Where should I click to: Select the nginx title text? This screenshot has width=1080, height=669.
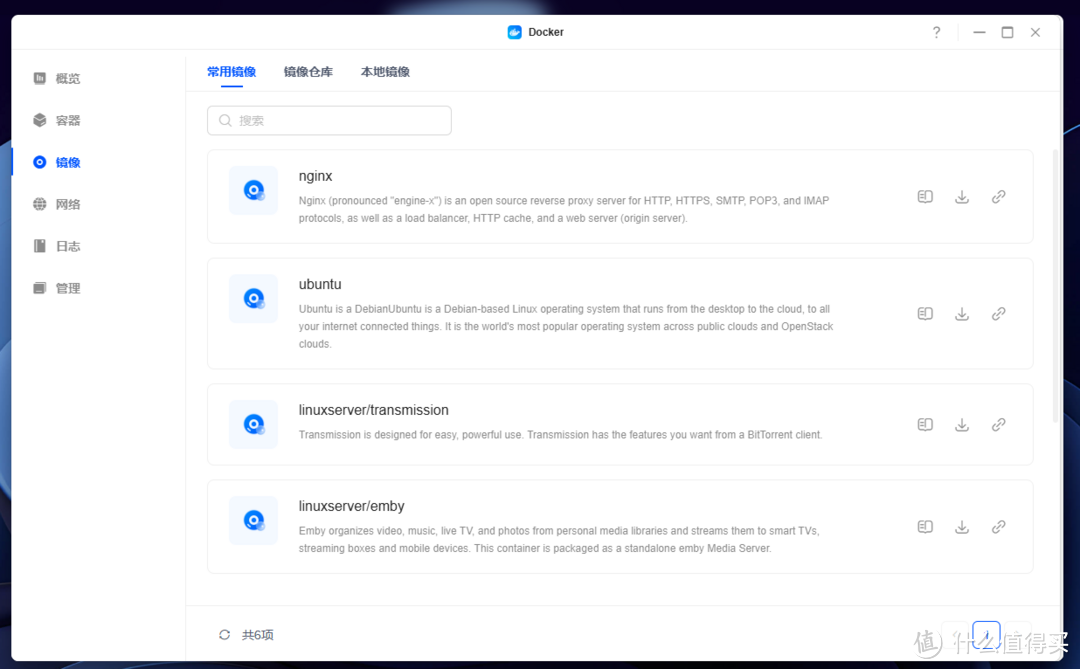[315, 176]
